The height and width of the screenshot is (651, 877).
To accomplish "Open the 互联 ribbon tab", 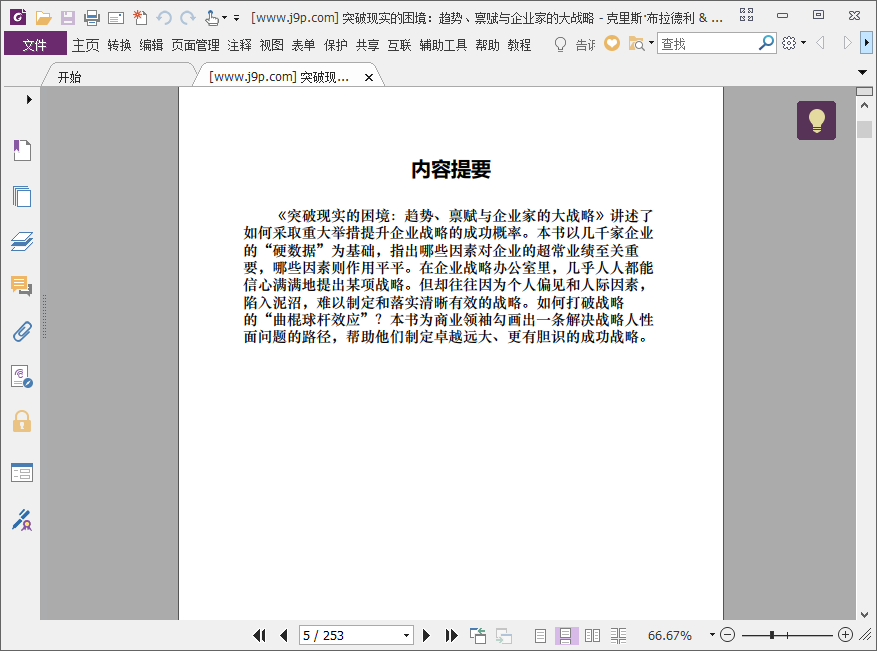I will click(x=399, y=45).
